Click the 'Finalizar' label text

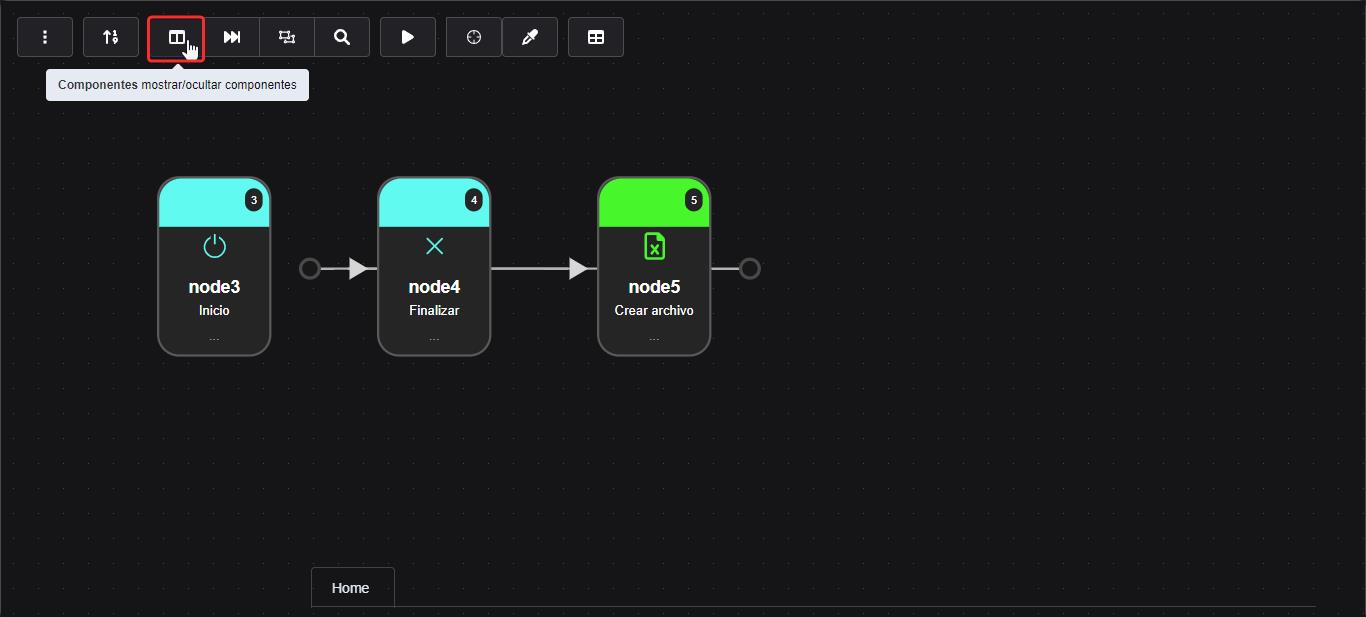point(434,310)
